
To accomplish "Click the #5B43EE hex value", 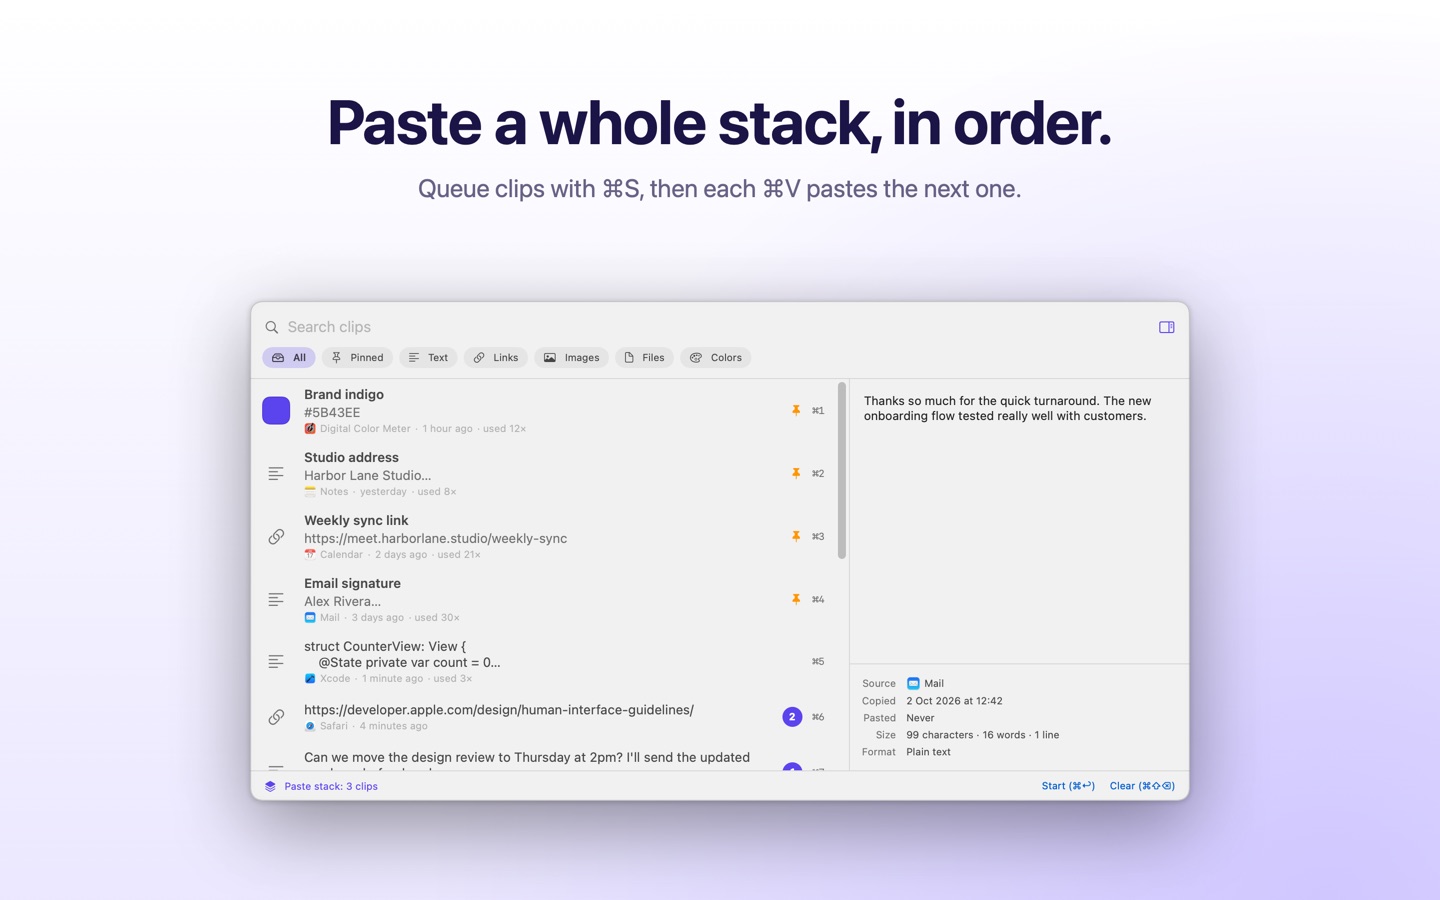I will tap(332, 412).
